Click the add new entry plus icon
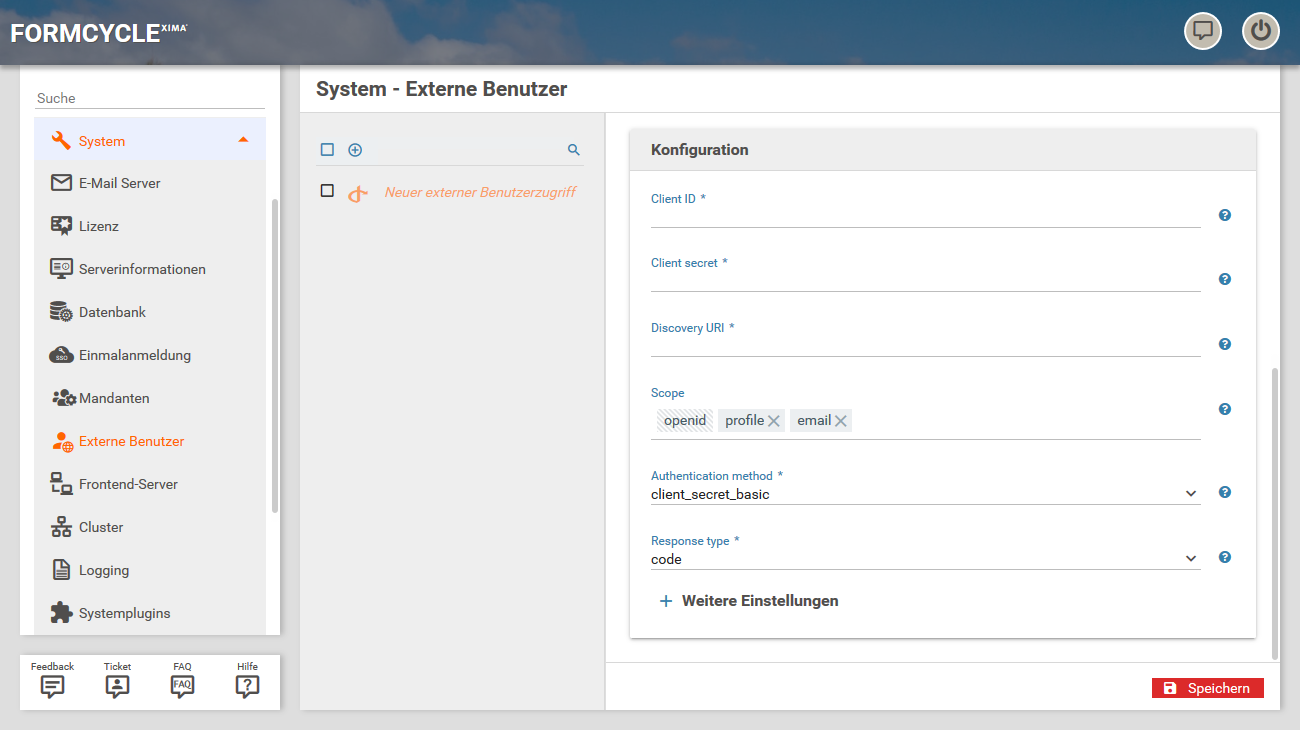This screenshot has width=1300, height=730. (355, 150)
